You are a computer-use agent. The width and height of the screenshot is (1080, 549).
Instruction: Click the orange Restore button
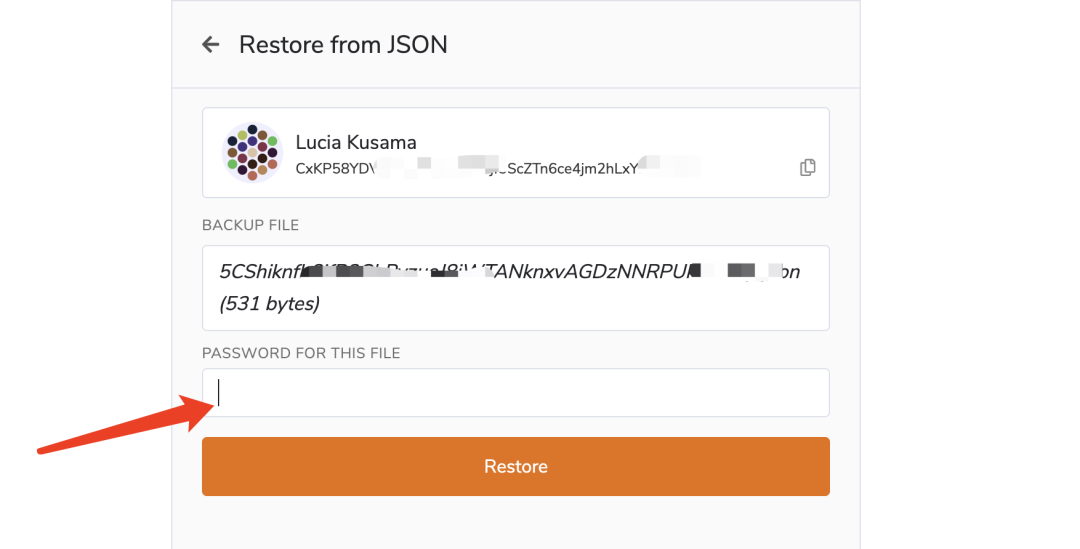click(516, 467)
